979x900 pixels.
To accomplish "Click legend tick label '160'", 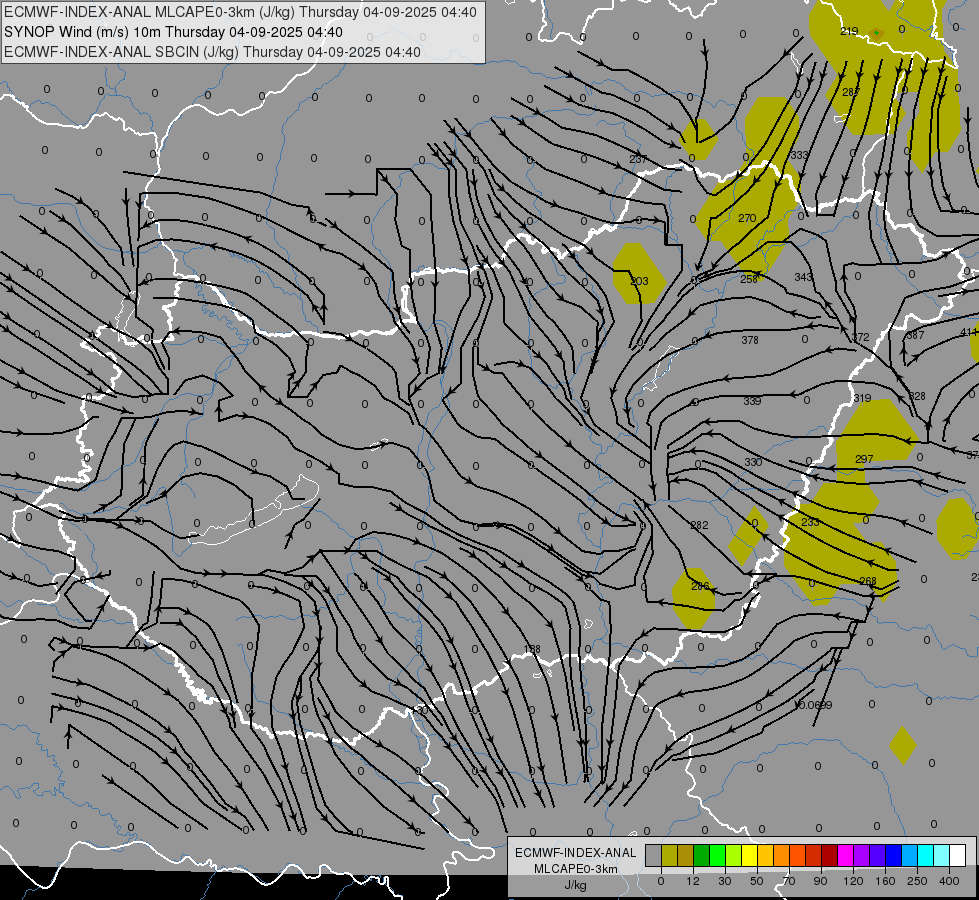I will [885, 881].
